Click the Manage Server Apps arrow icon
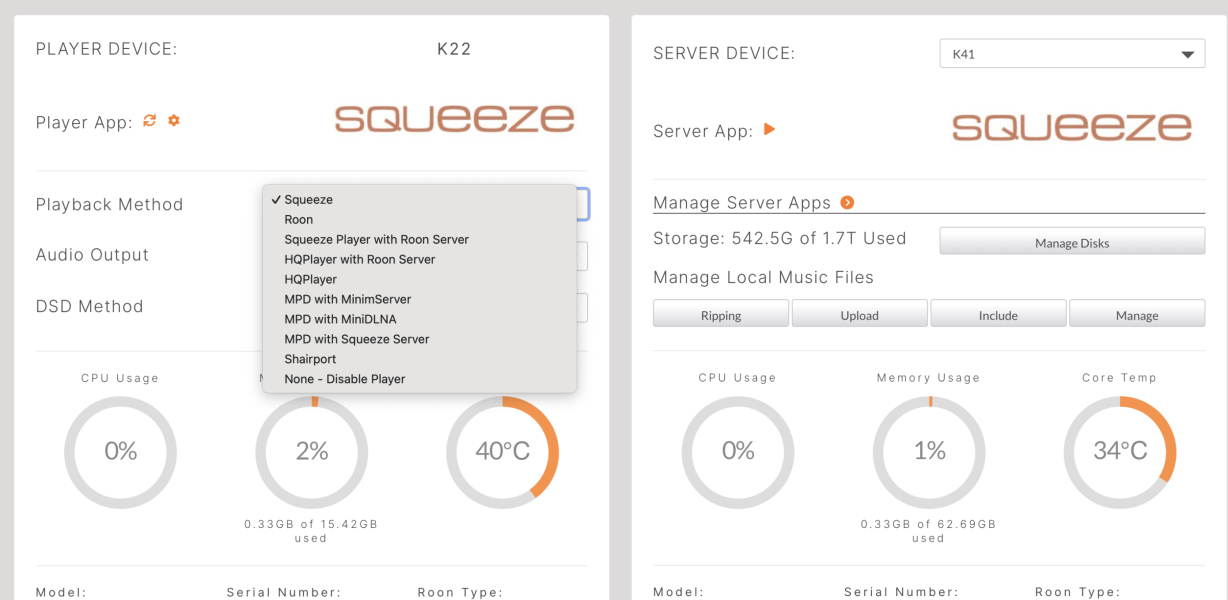This screenshot has height=600, width=1228. (x=847, y=203)
